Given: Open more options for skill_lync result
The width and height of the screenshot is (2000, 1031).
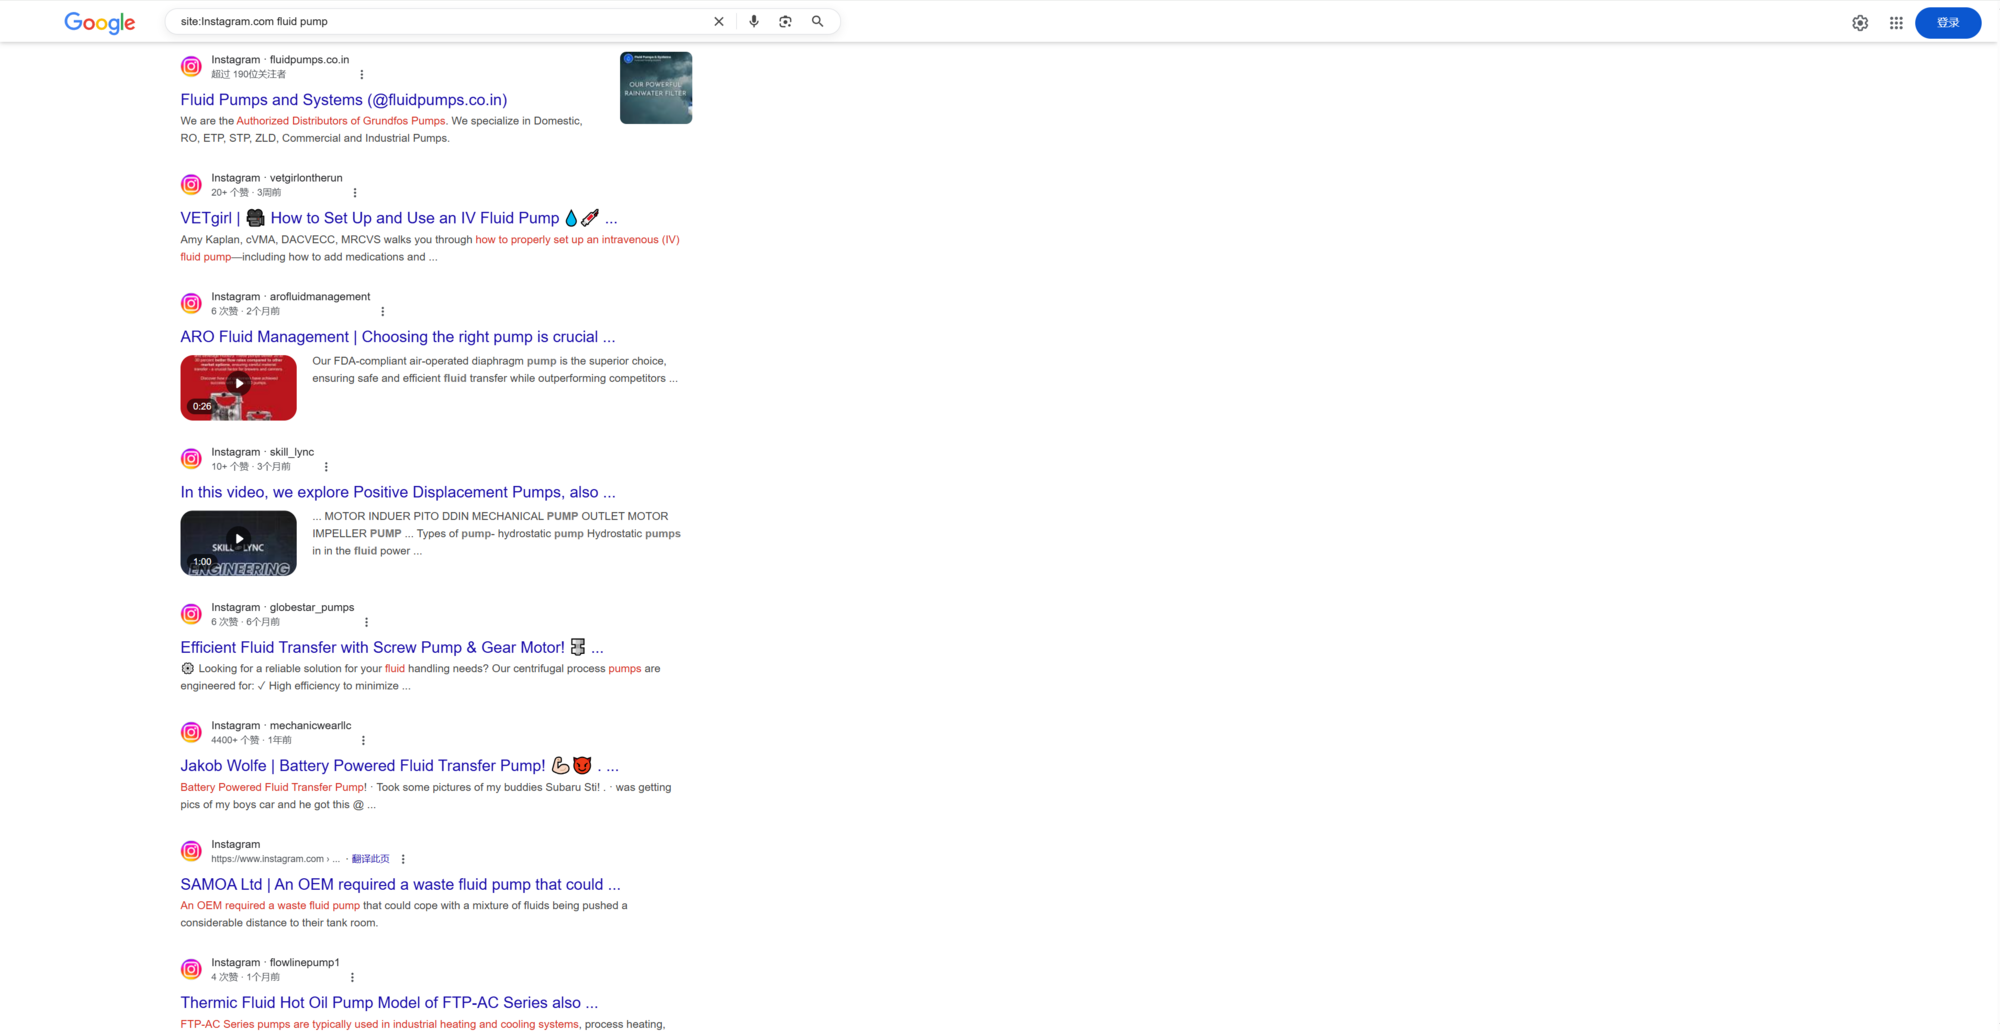Looking at the screenshot, I should 326,467.
